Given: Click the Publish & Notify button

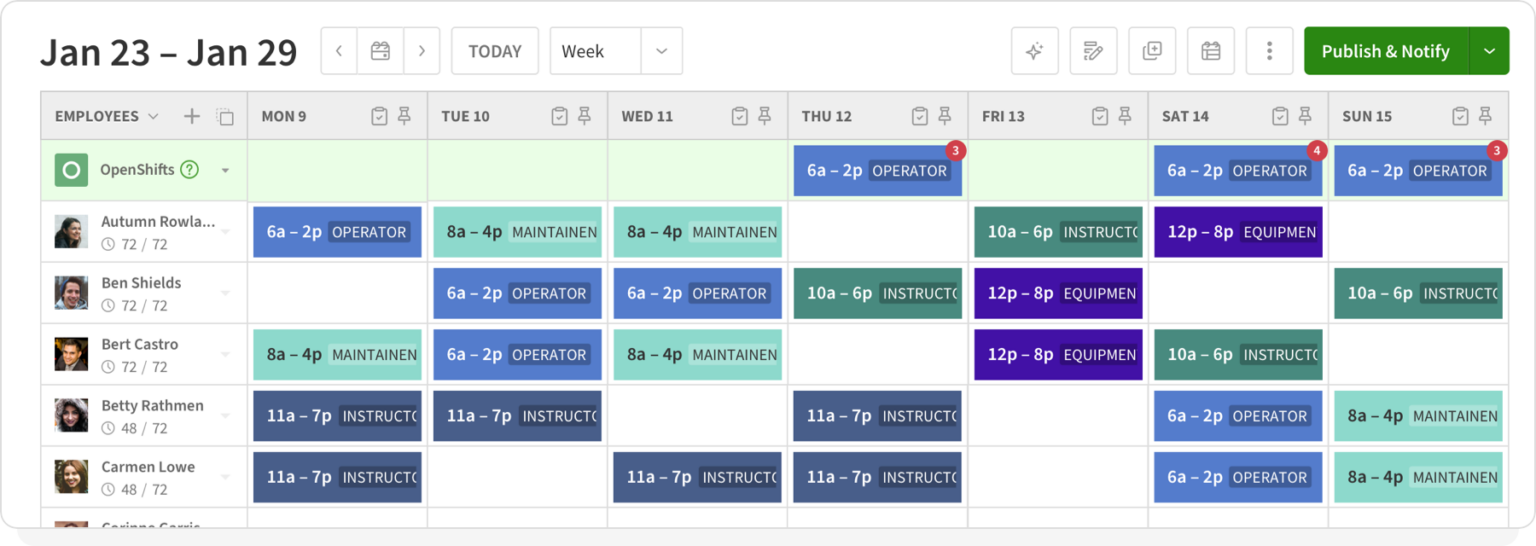Looking at the screenshot, I should pos(1386,51).
